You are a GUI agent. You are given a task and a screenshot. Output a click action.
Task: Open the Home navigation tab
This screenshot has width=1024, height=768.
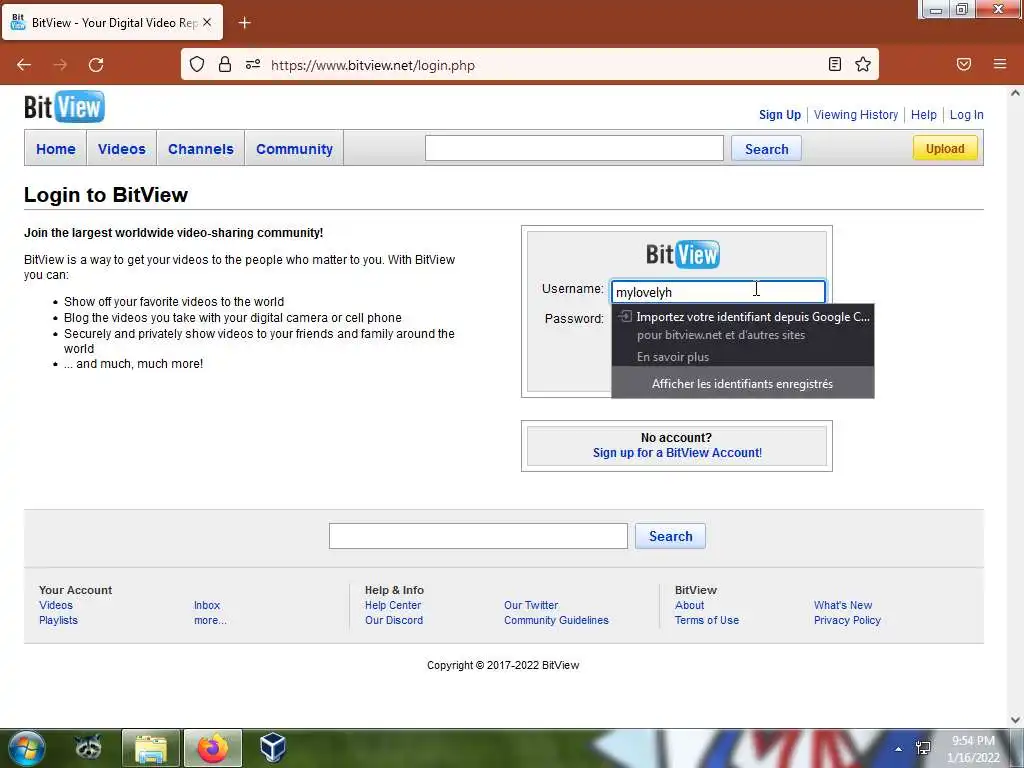coord(56,149)
